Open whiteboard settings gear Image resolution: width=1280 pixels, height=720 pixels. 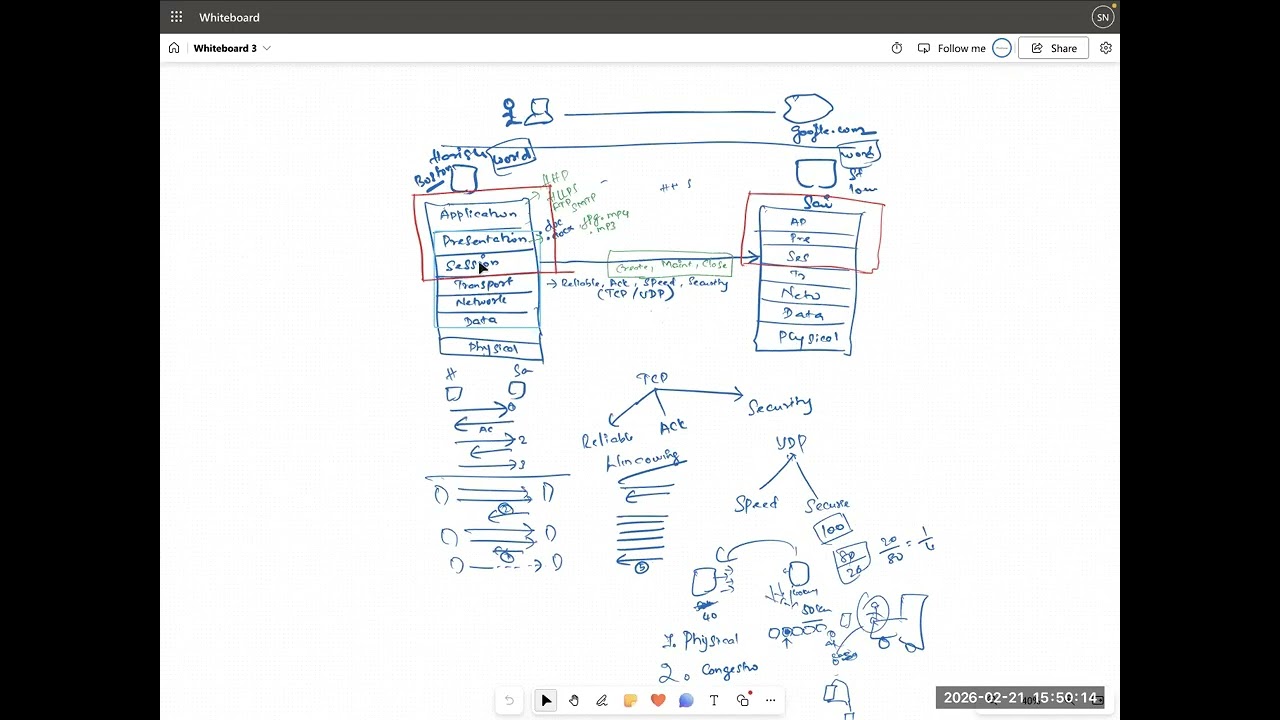[1106, 48]
